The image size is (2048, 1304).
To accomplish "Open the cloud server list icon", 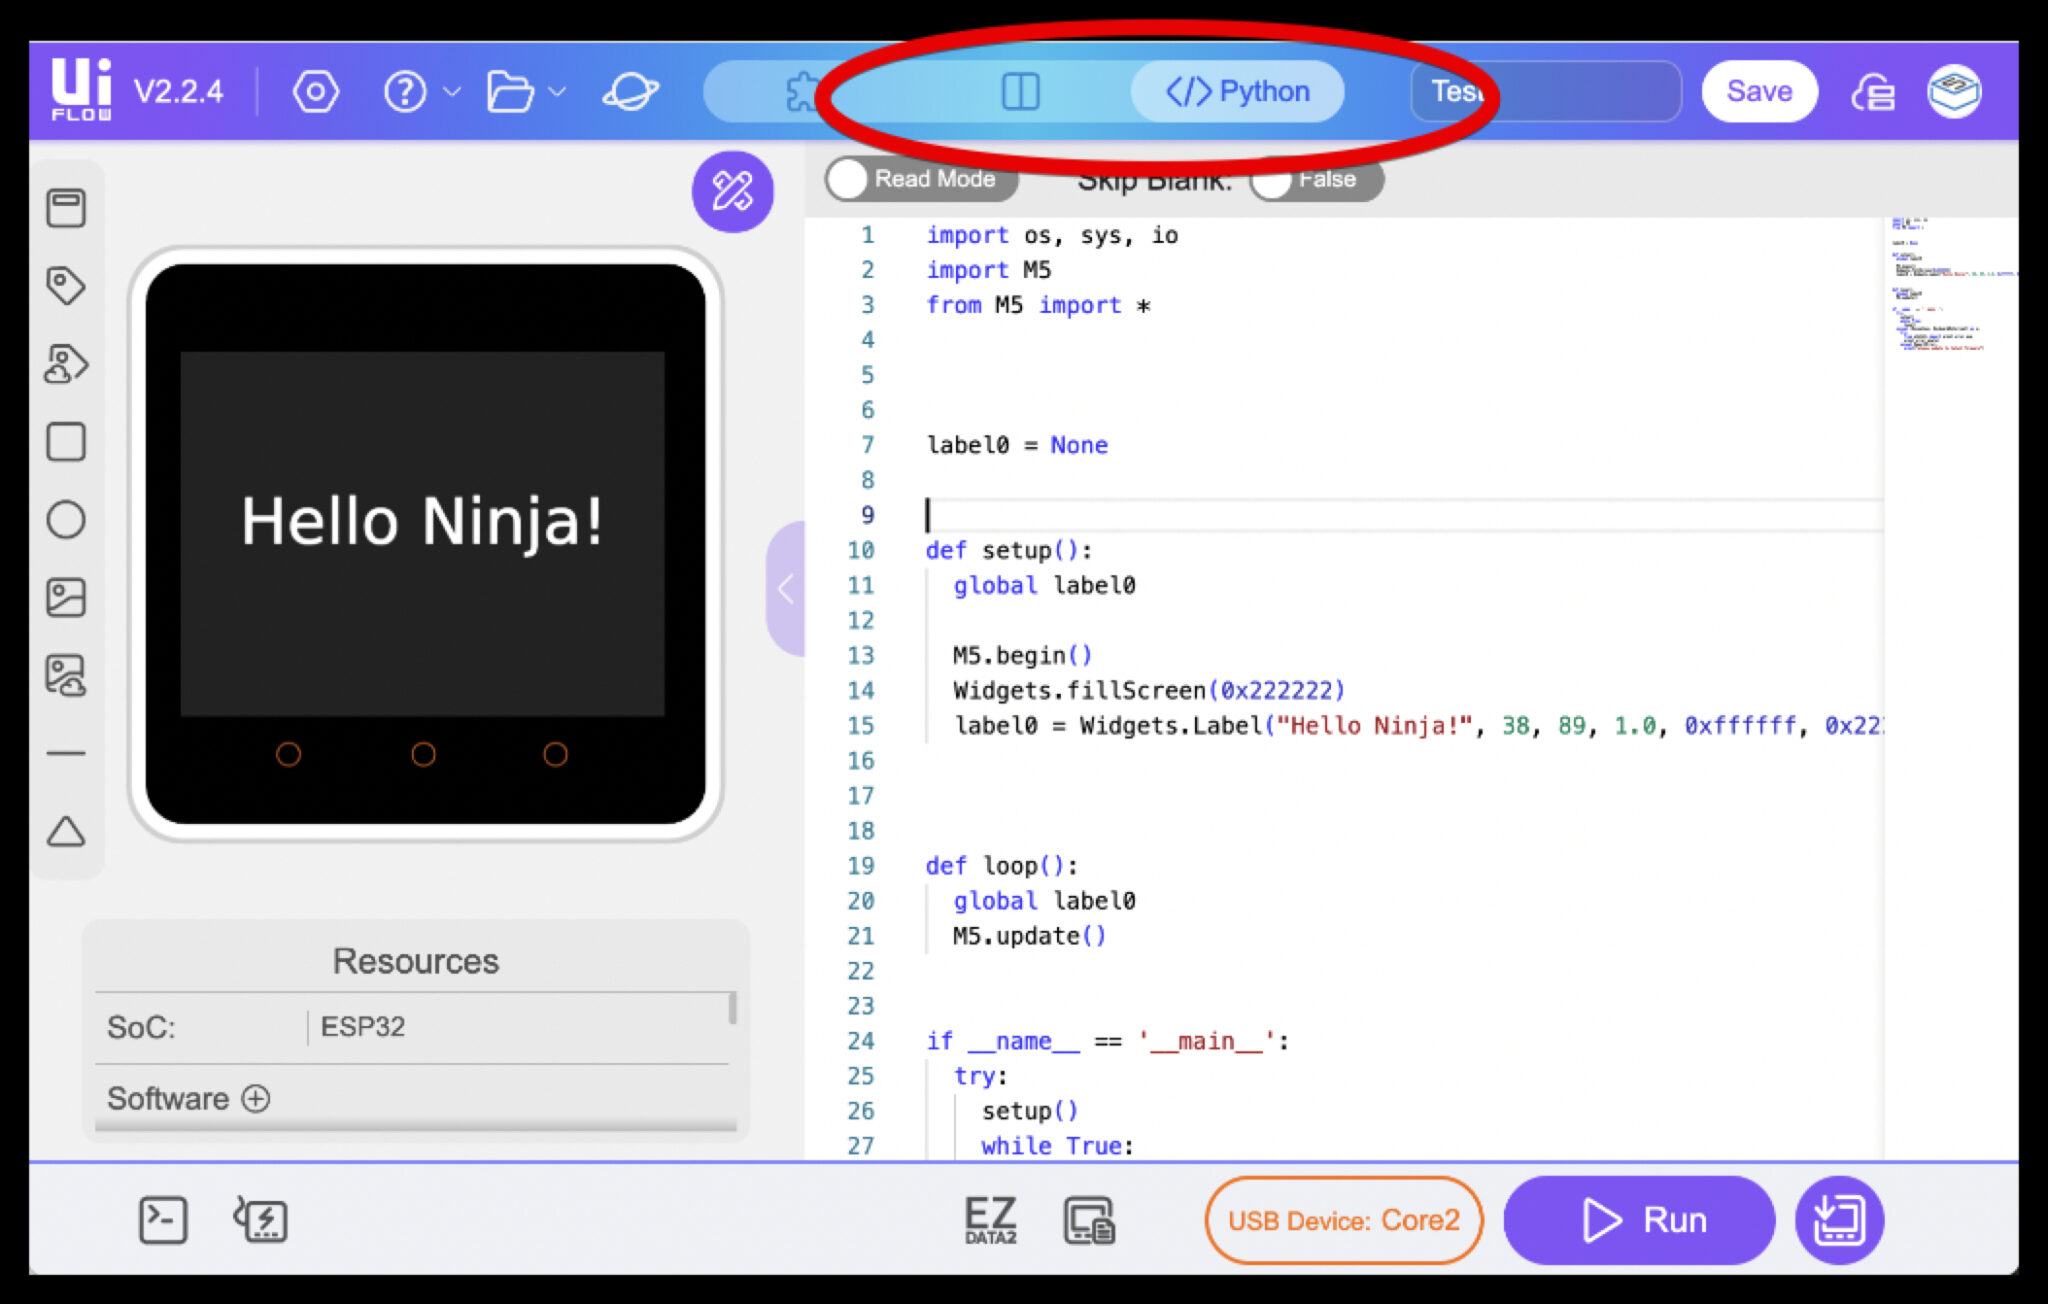I will tap(1872, 93).
